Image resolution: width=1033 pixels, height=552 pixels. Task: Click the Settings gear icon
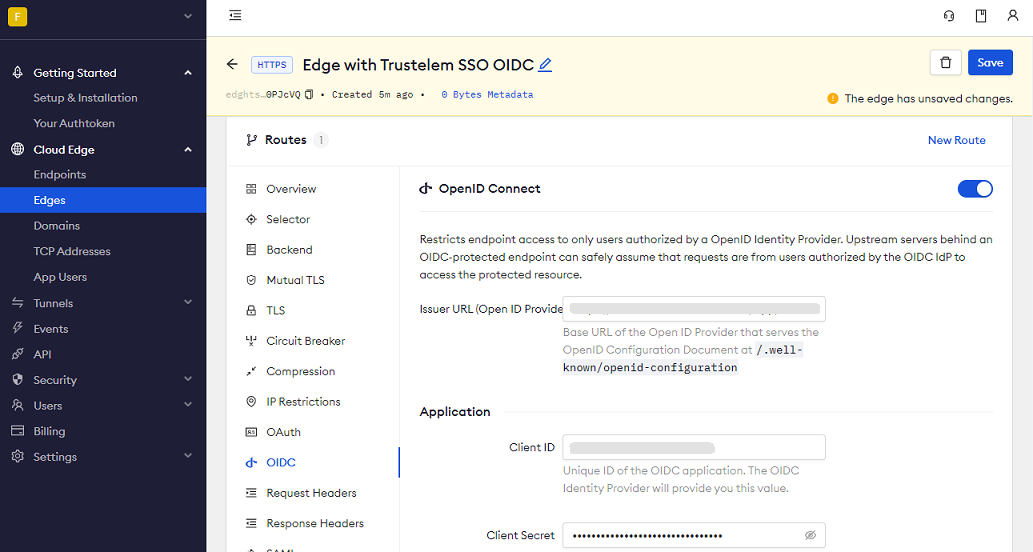click(x=18, y=456)
